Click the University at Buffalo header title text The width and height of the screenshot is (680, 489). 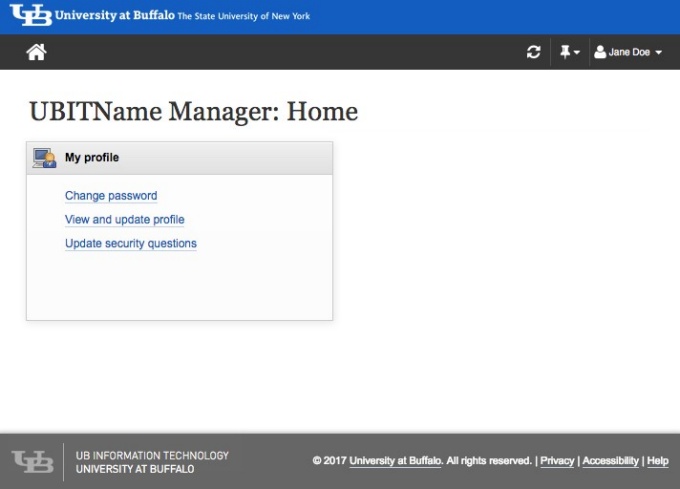pos(115,17)
